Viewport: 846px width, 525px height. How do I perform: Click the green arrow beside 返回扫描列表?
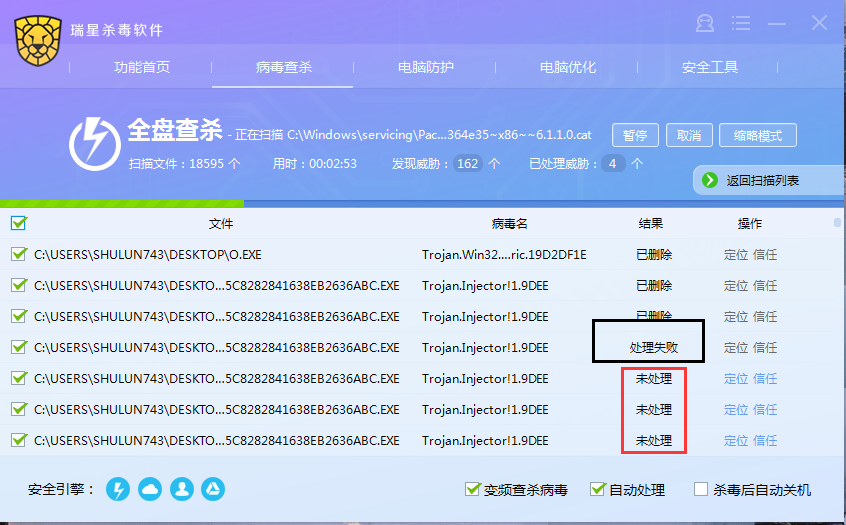pos(709,180)
